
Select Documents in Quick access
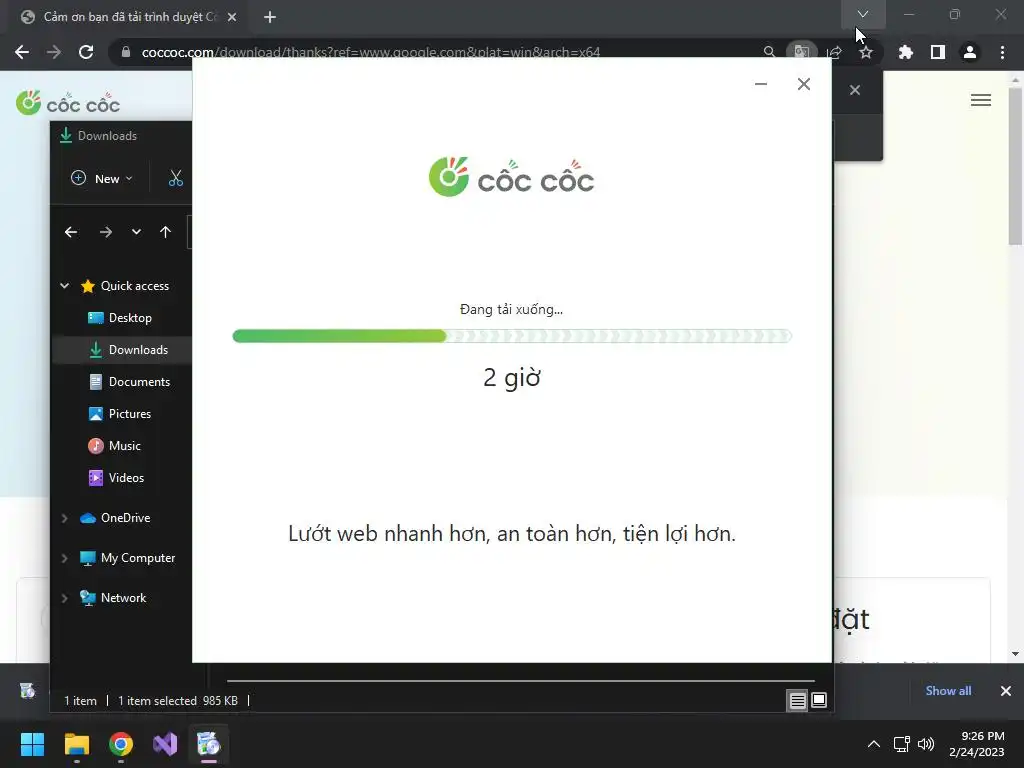click(139, 381)
